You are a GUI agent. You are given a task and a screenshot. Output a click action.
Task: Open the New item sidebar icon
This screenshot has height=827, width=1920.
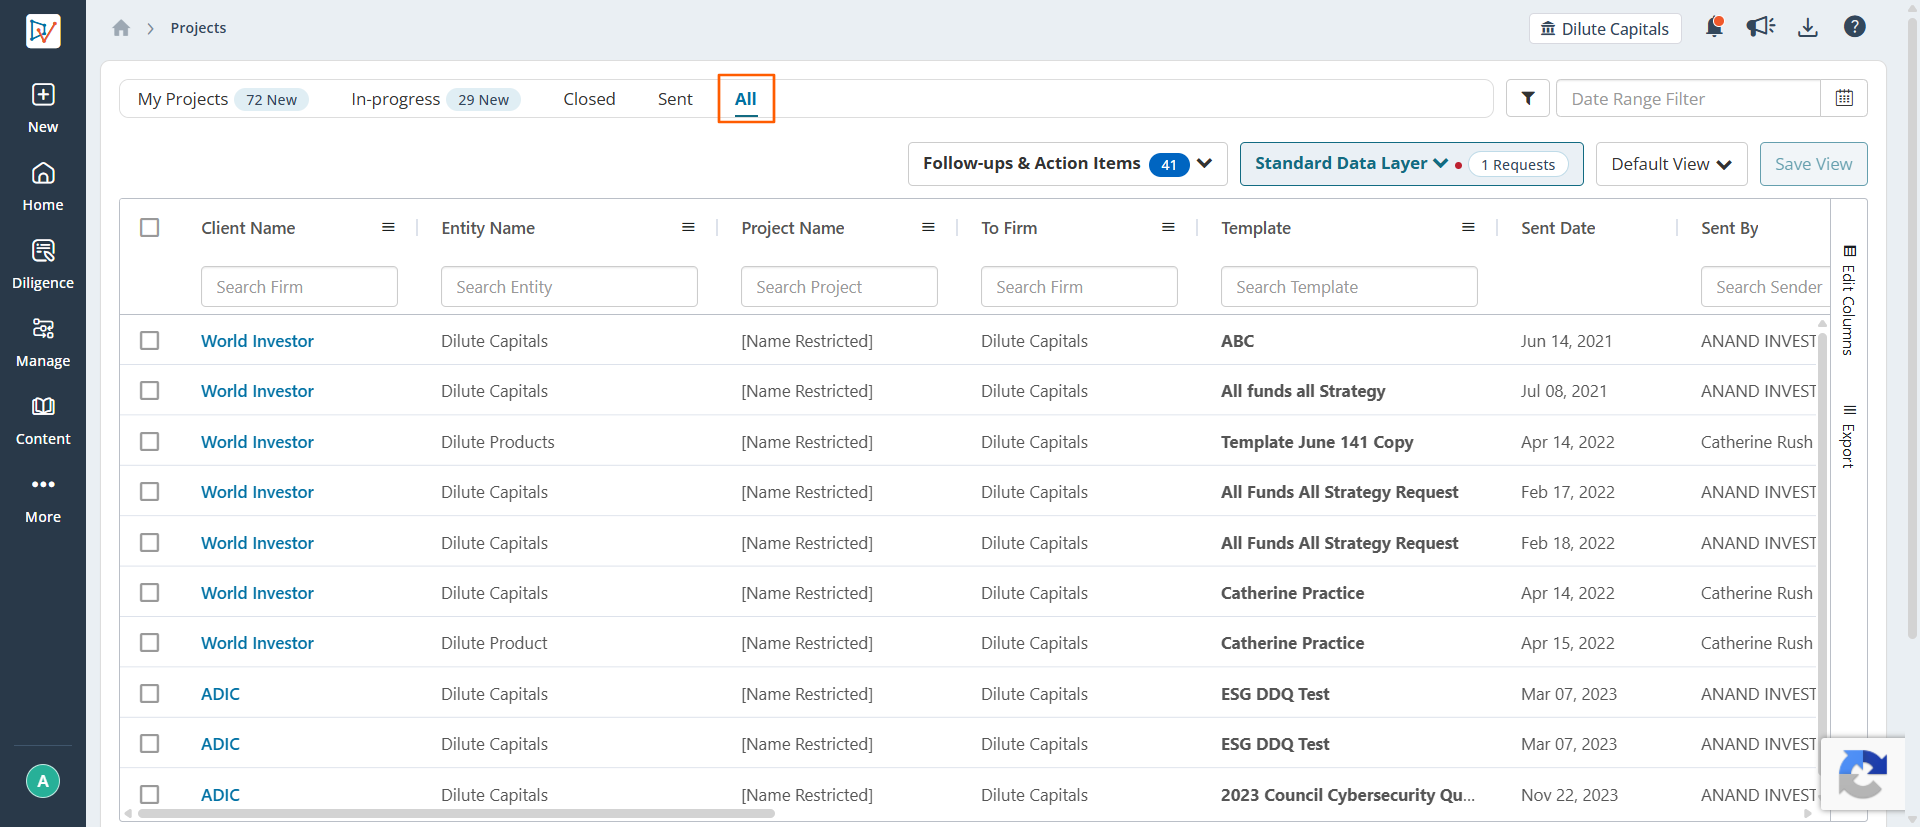(43, 108)
